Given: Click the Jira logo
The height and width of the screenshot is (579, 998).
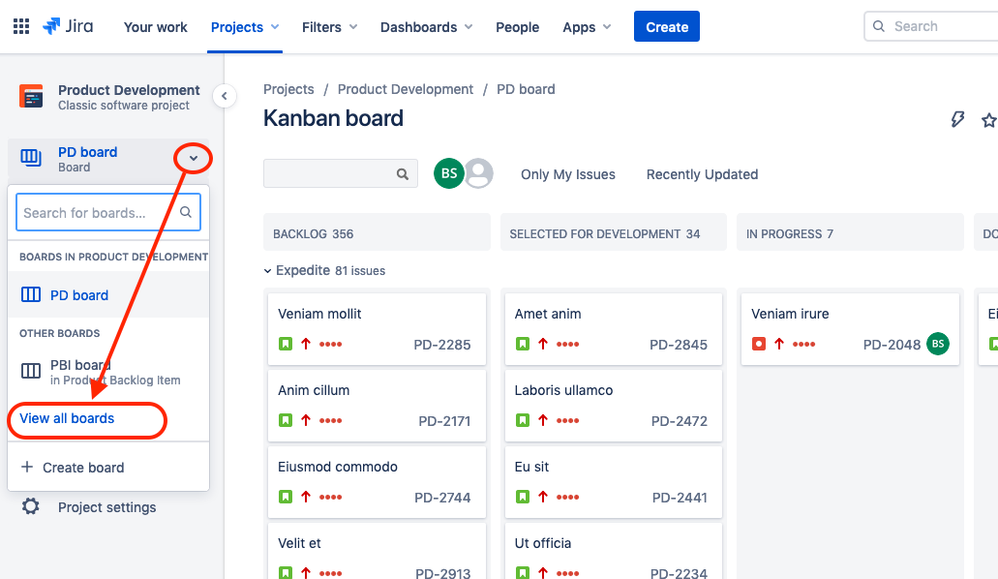Looking at the screenshot, I should click(67, 27).
